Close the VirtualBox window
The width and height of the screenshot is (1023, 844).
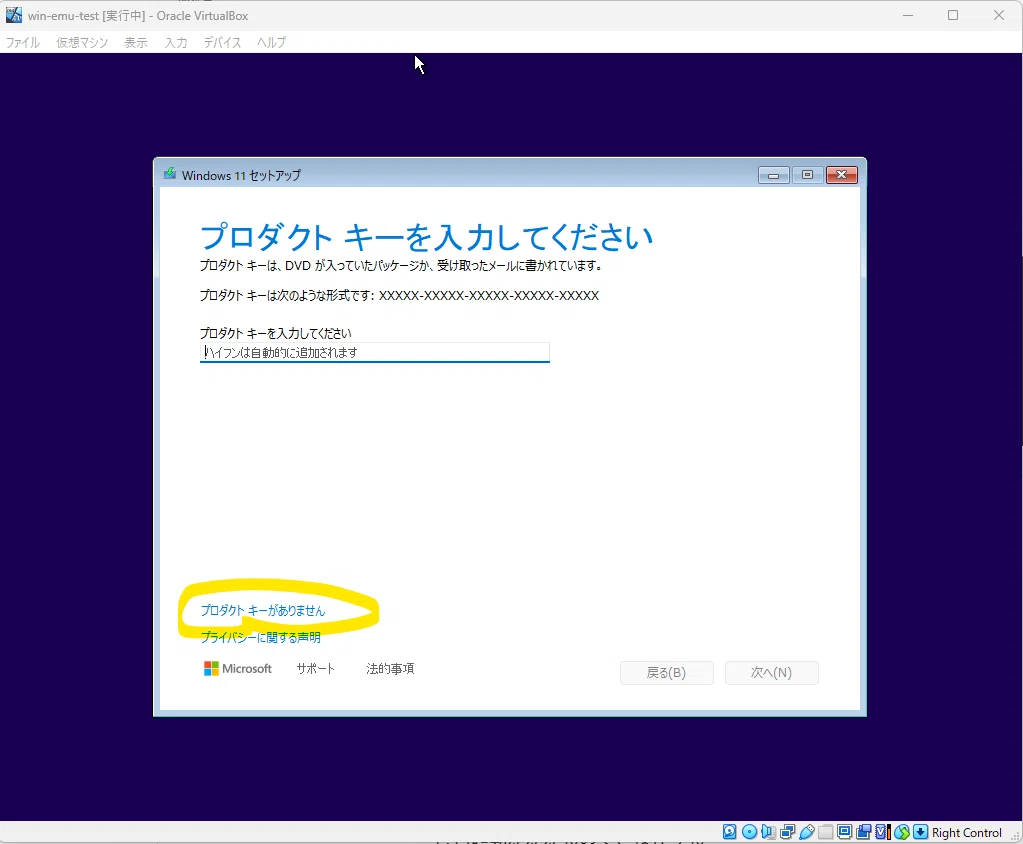pos(999,15)
